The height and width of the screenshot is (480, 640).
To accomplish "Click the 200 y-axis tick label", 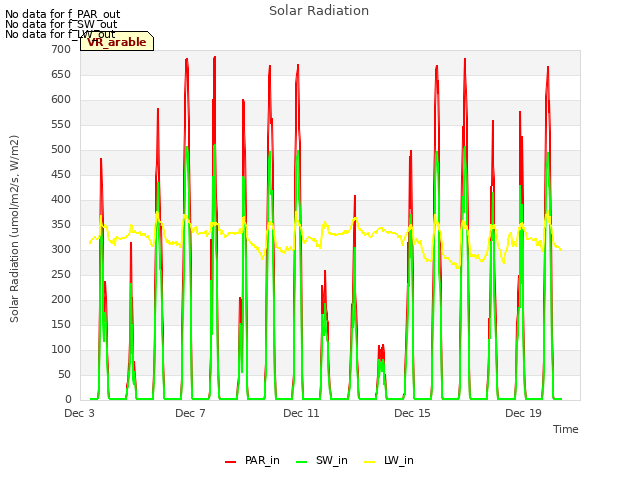I will [x=61, y=300].
